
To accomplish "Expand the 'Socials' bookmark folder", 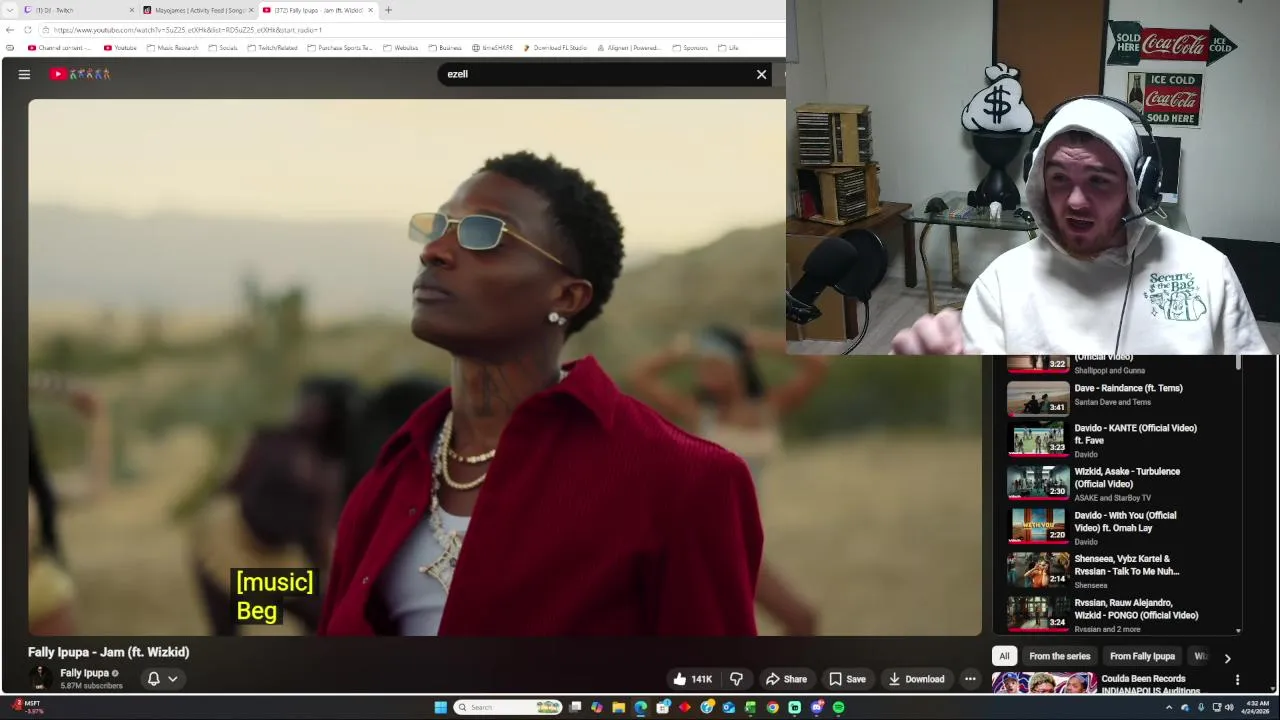I will (223, 48).
